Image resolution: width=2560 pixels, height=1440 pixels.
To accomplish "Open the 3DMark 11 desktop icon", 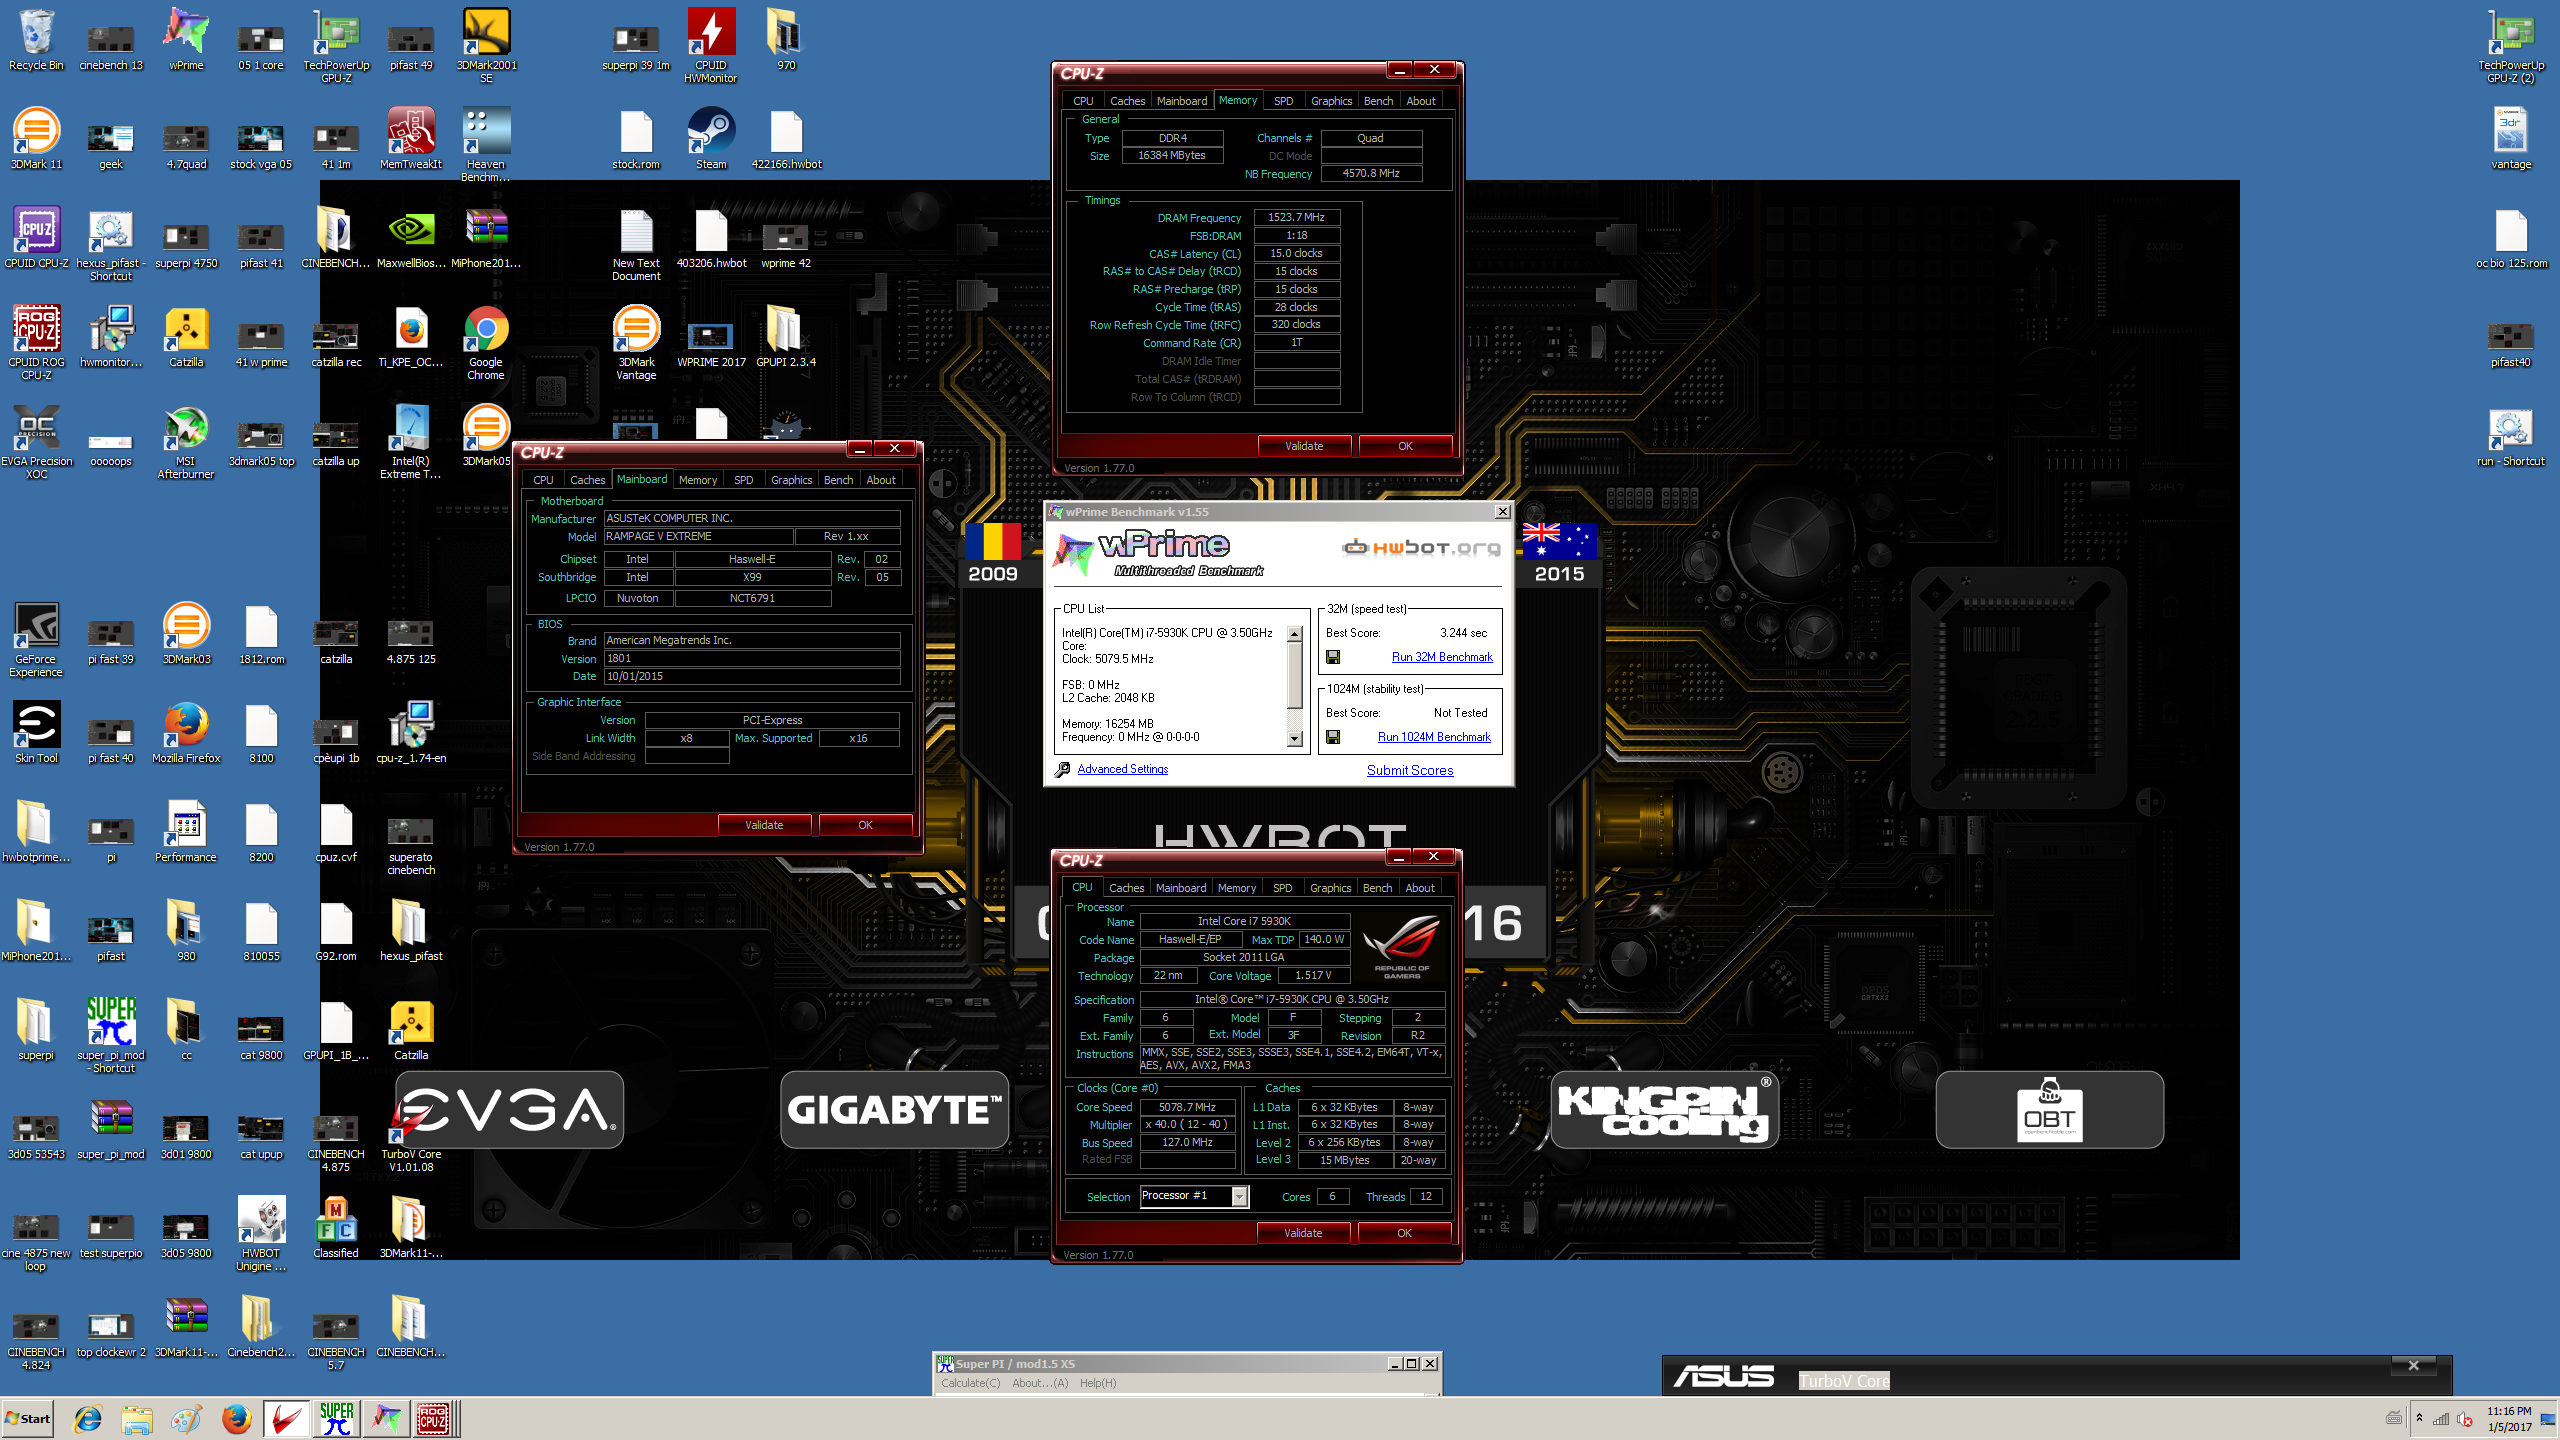I will (36, 139).
